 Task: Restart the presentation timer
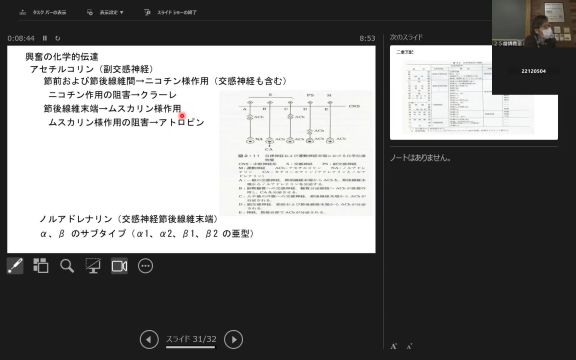pyautogui.click(x=58, y=38)
